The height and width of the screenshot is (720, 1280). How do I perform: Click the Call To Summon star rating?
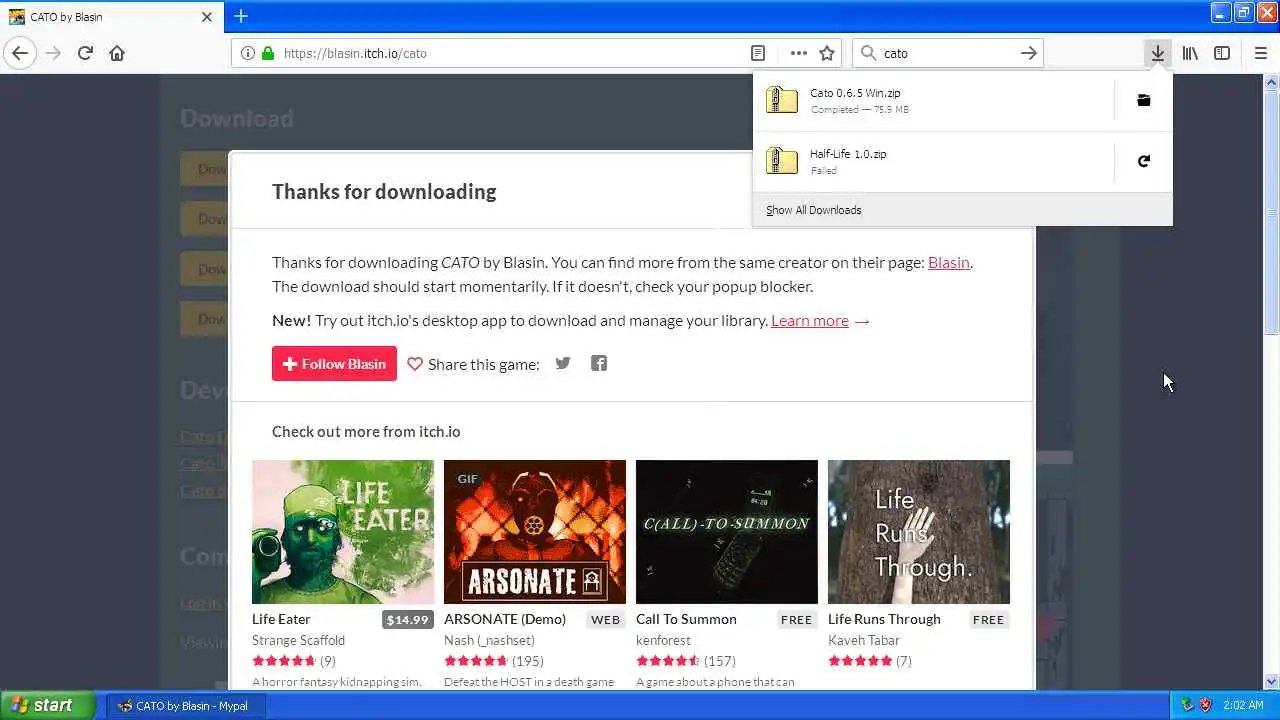[668, 661]
